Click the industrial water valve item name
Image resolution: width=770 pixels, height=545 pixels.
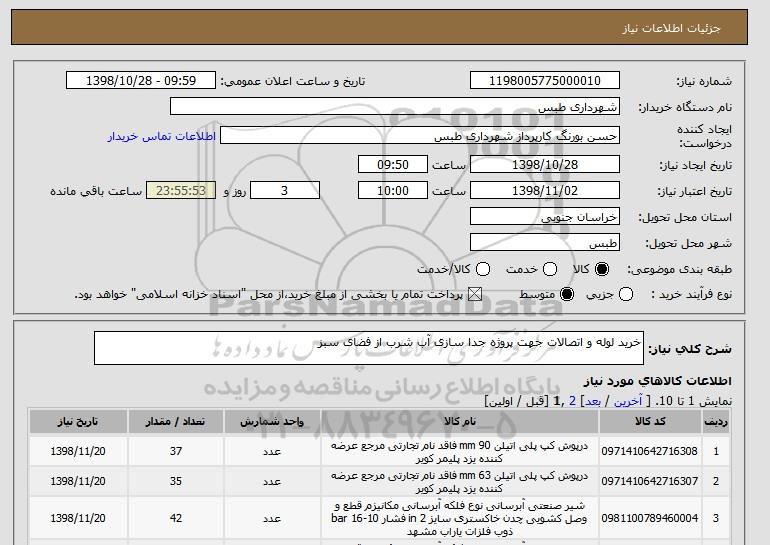[460, 518]
